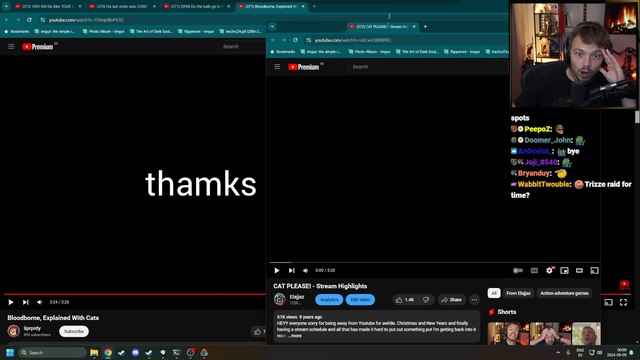Toggle subtitles in the front player
640x360 pixels.
point(534,270)
